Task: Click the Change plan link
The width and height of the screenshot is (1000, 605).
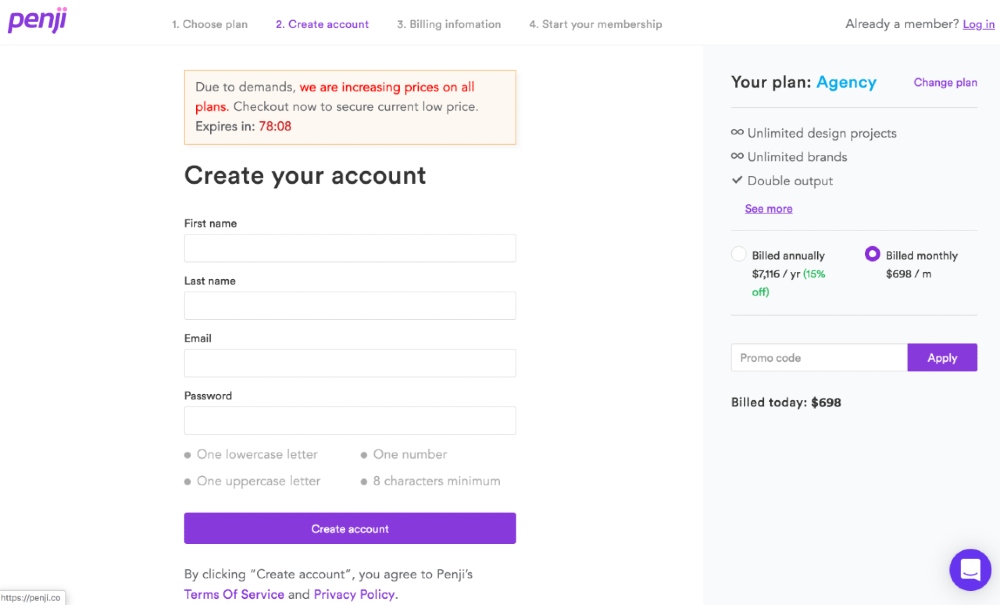Action: (x=945, y=83)
